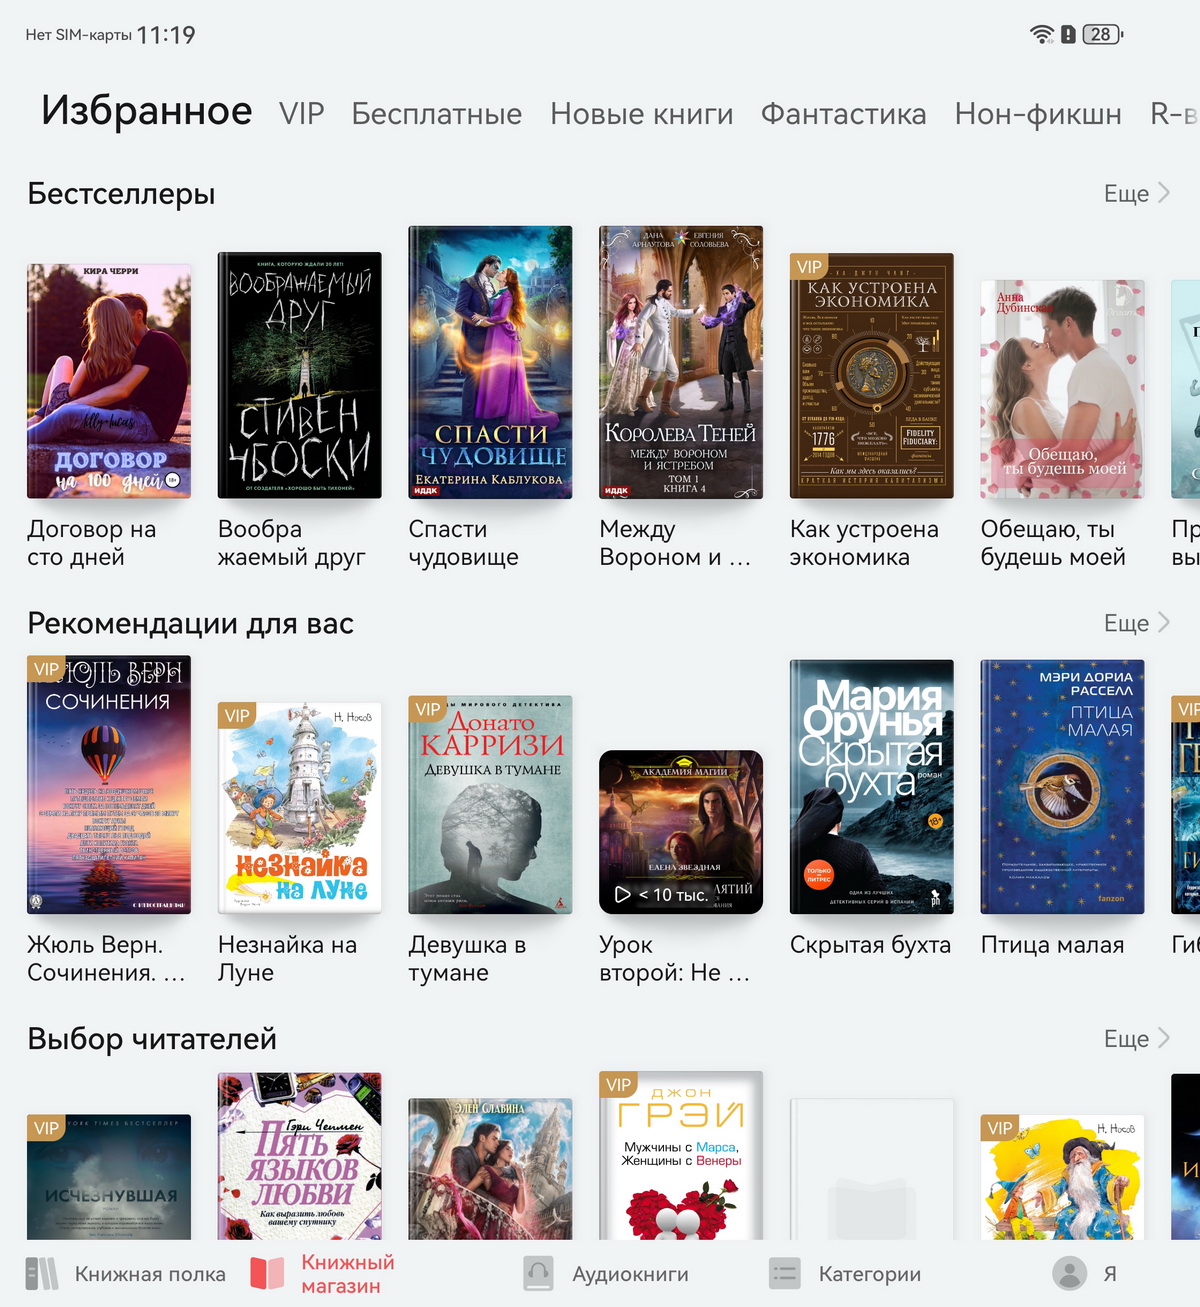Switch to the VIP tab
The width and height of the screenshot is (1200, 1307).
tap(302, 114)
